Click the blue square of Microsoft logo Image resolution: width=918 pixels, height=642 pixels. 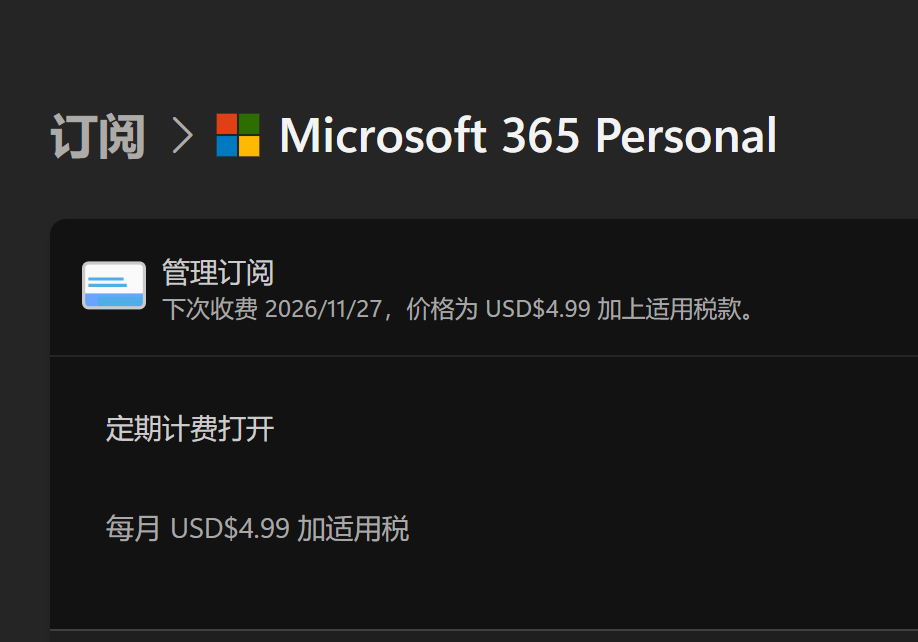[227, 146]
